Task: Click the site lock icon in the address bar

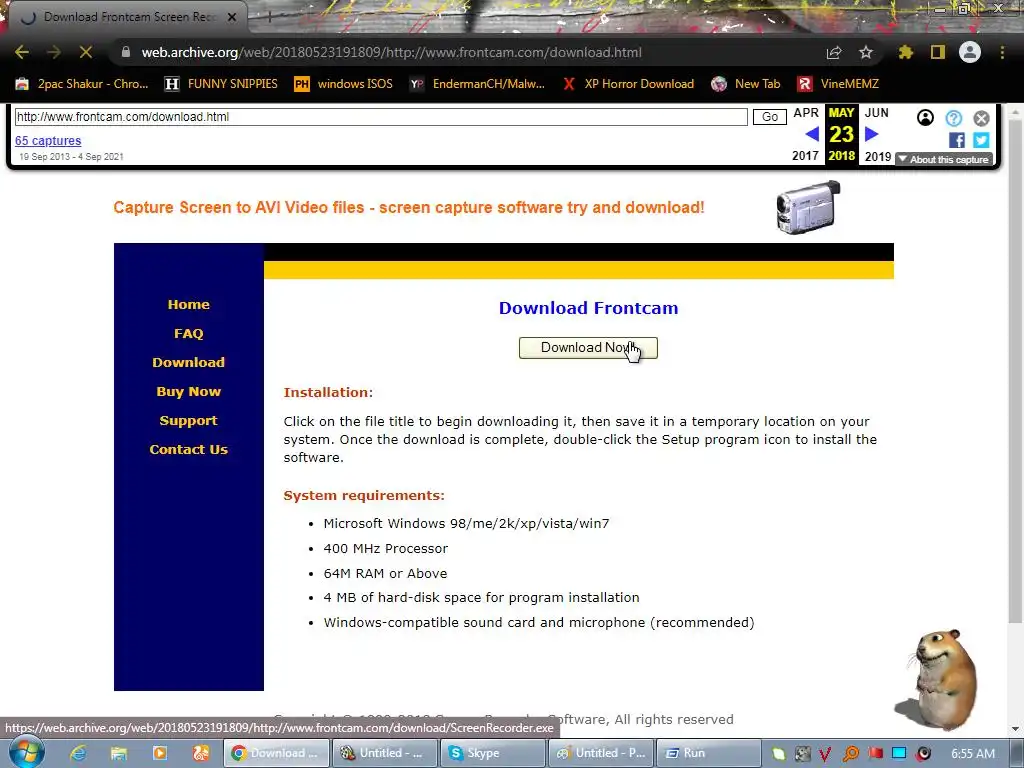Action: click(126, 52)
